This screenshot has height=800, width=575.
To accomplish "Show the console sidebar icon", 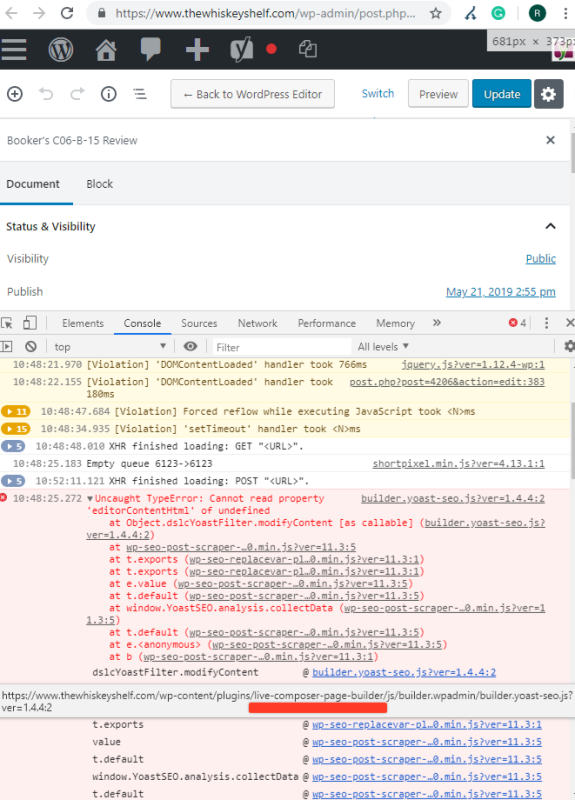I will click(x=7, y=347).
